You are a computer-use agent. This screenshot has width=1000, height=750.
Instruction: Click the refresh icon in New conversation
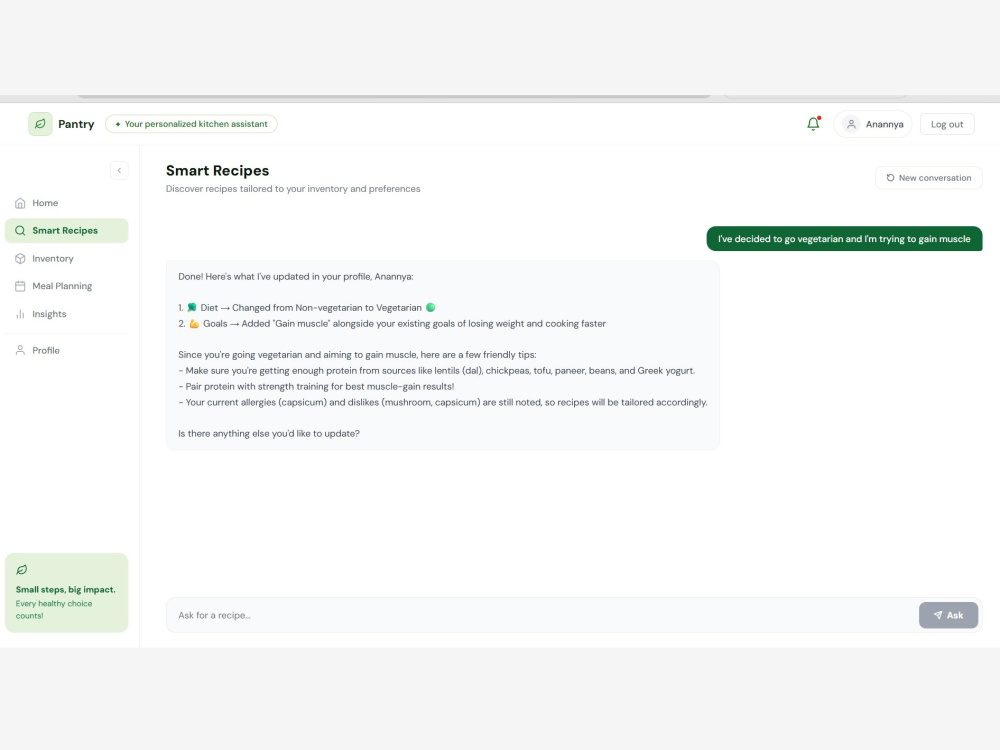(x=890, y=178)
